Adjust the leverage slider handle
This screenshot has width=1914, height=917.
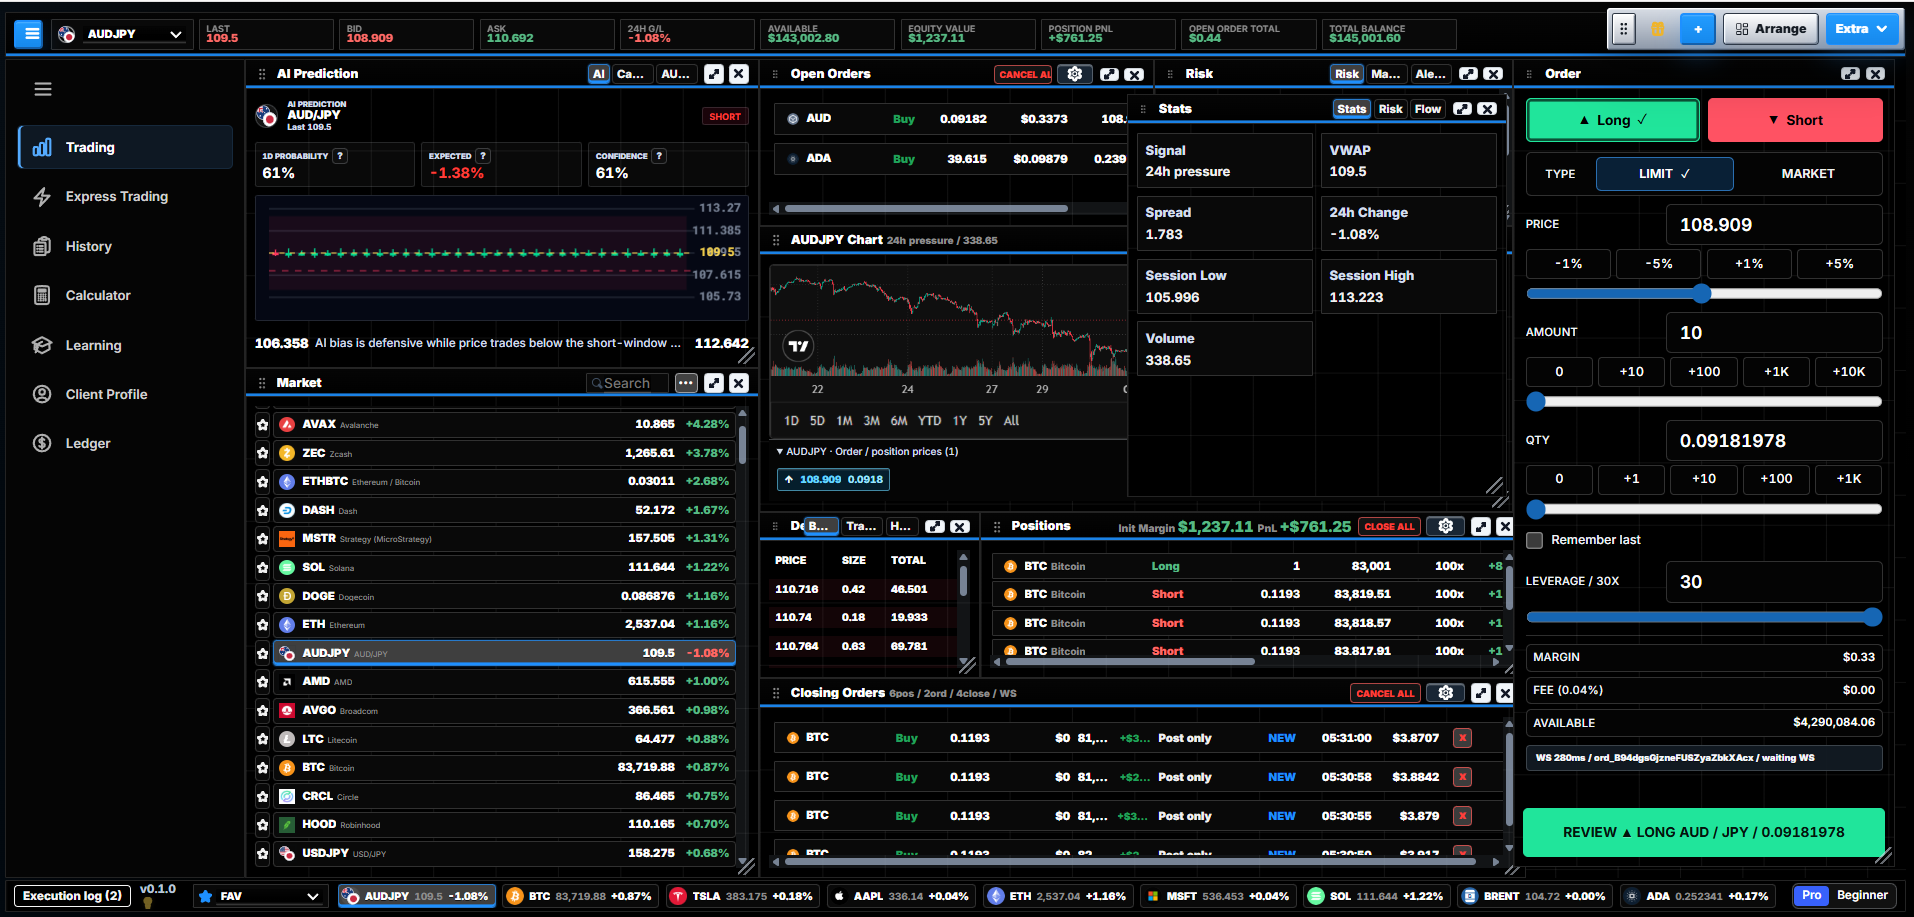[x=1872, y=618]
